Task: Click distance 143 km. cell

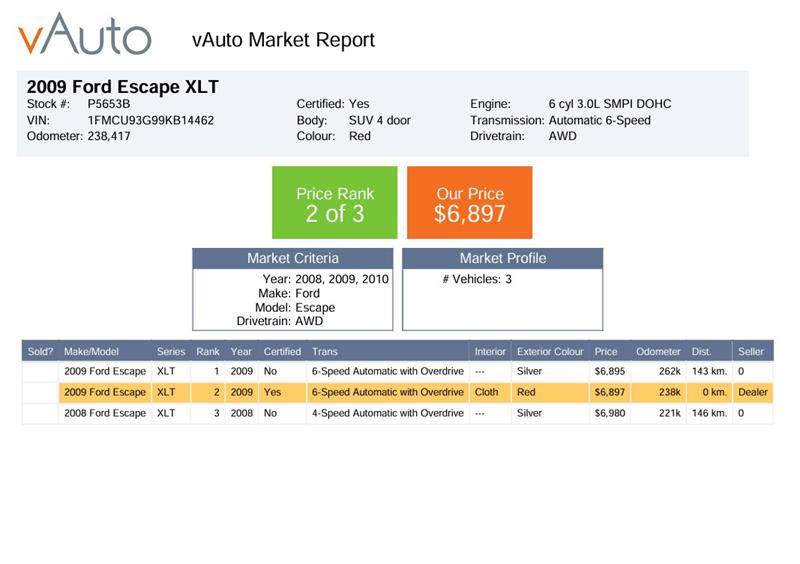Action: click(709, 372)
